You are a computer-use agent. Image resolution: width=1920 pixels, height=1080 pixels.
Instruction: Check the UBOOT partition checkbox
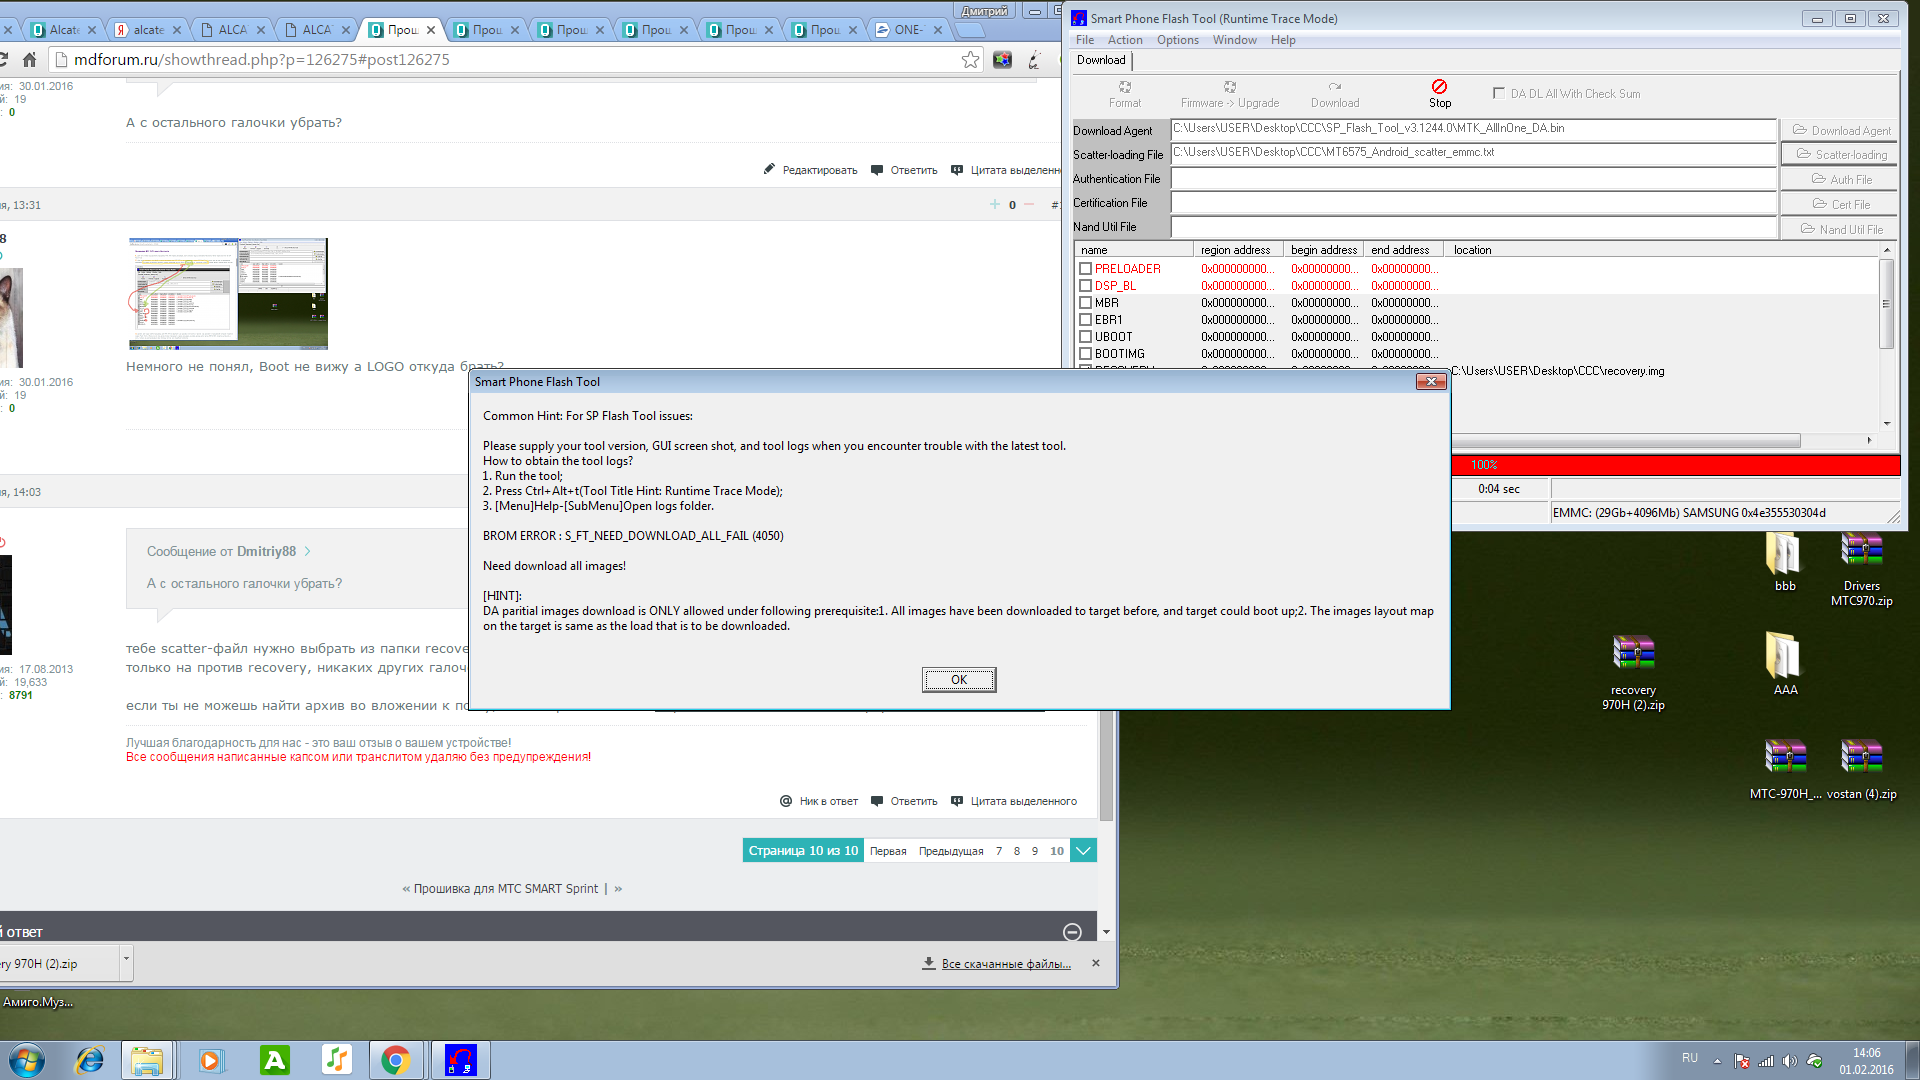coord(1085,337)
